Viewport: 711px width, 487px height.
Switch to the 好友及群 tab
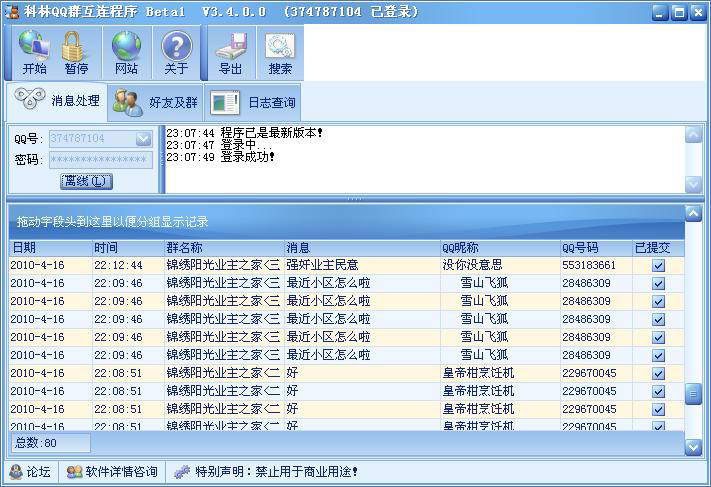(x=156, y=102)
